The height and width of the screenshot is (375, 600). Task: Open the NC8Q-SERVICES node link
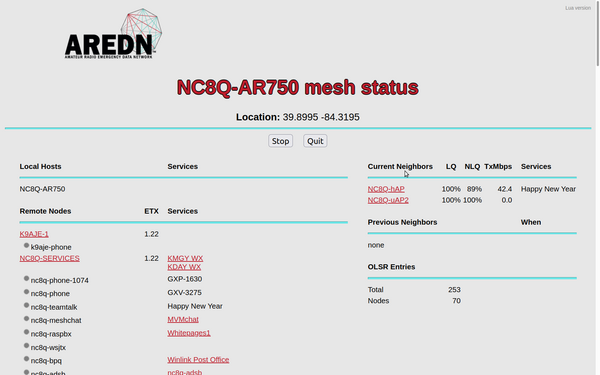coord(50,258)
